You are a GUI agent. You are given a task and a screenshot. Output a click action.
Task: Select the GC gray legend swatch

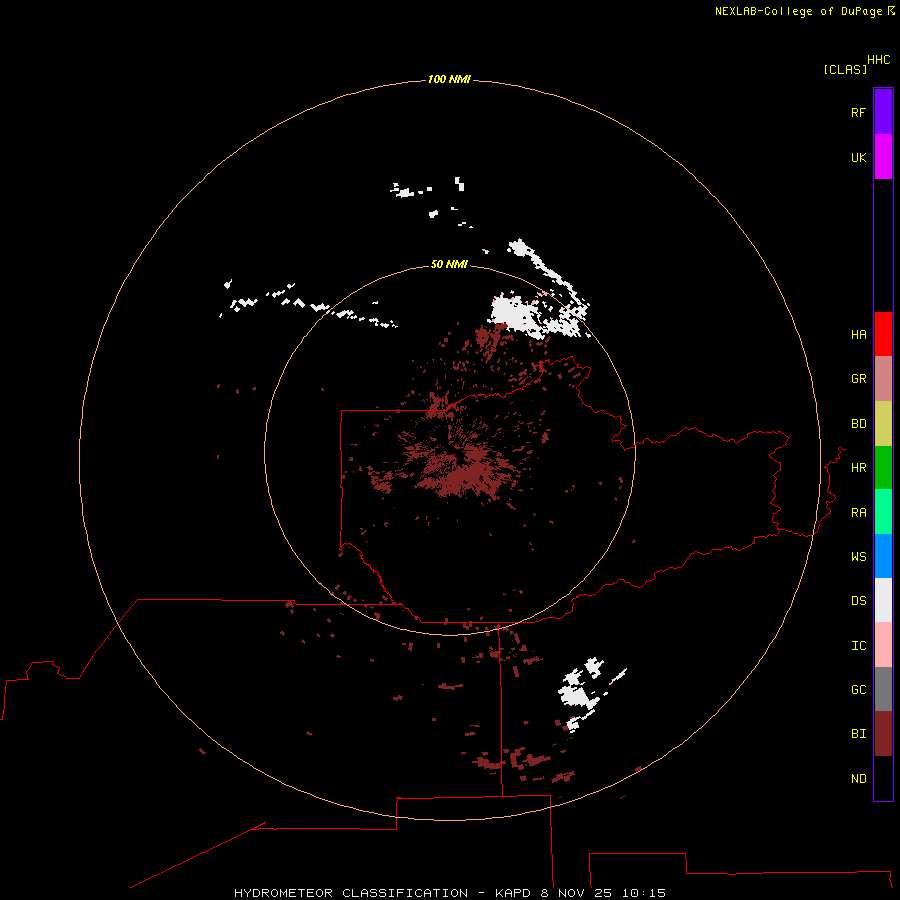tap(883, 689)
